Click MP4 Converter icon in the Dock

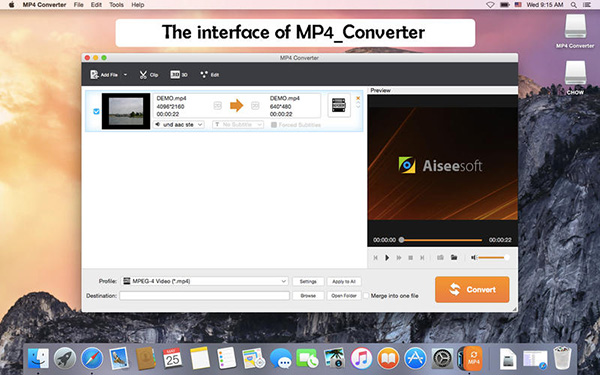(x=470, y=359)
